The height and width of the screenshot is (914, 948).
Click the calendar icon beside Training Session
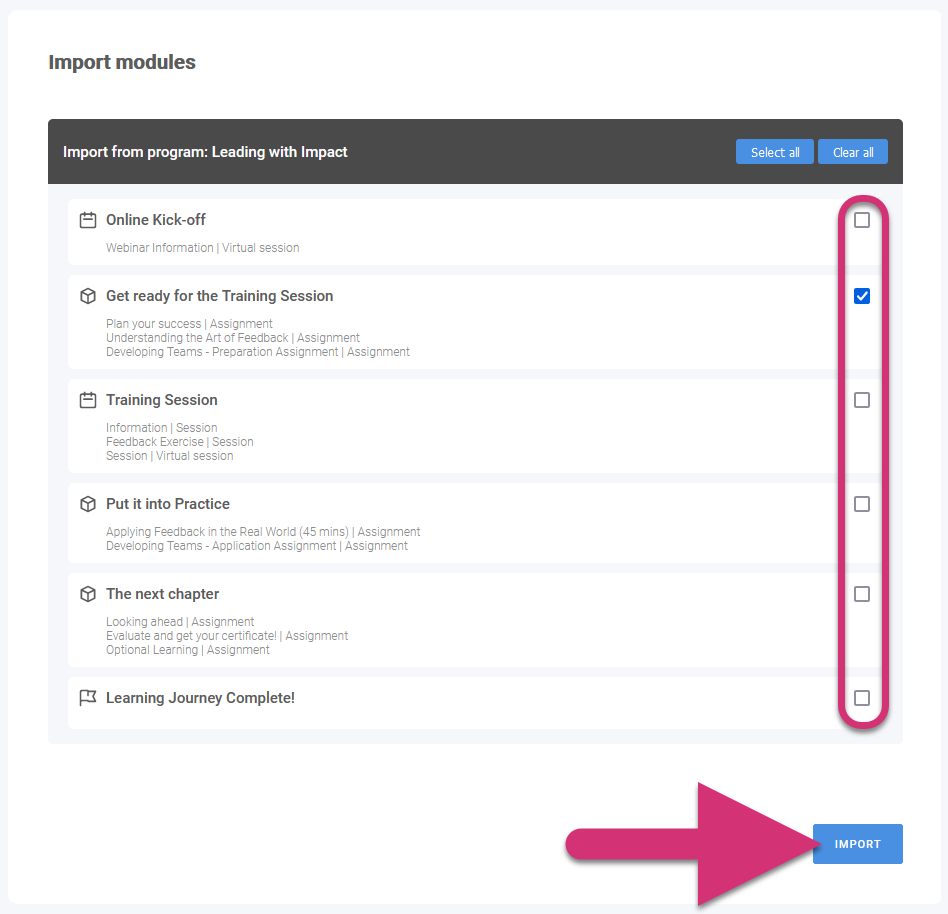coord(87,399)
